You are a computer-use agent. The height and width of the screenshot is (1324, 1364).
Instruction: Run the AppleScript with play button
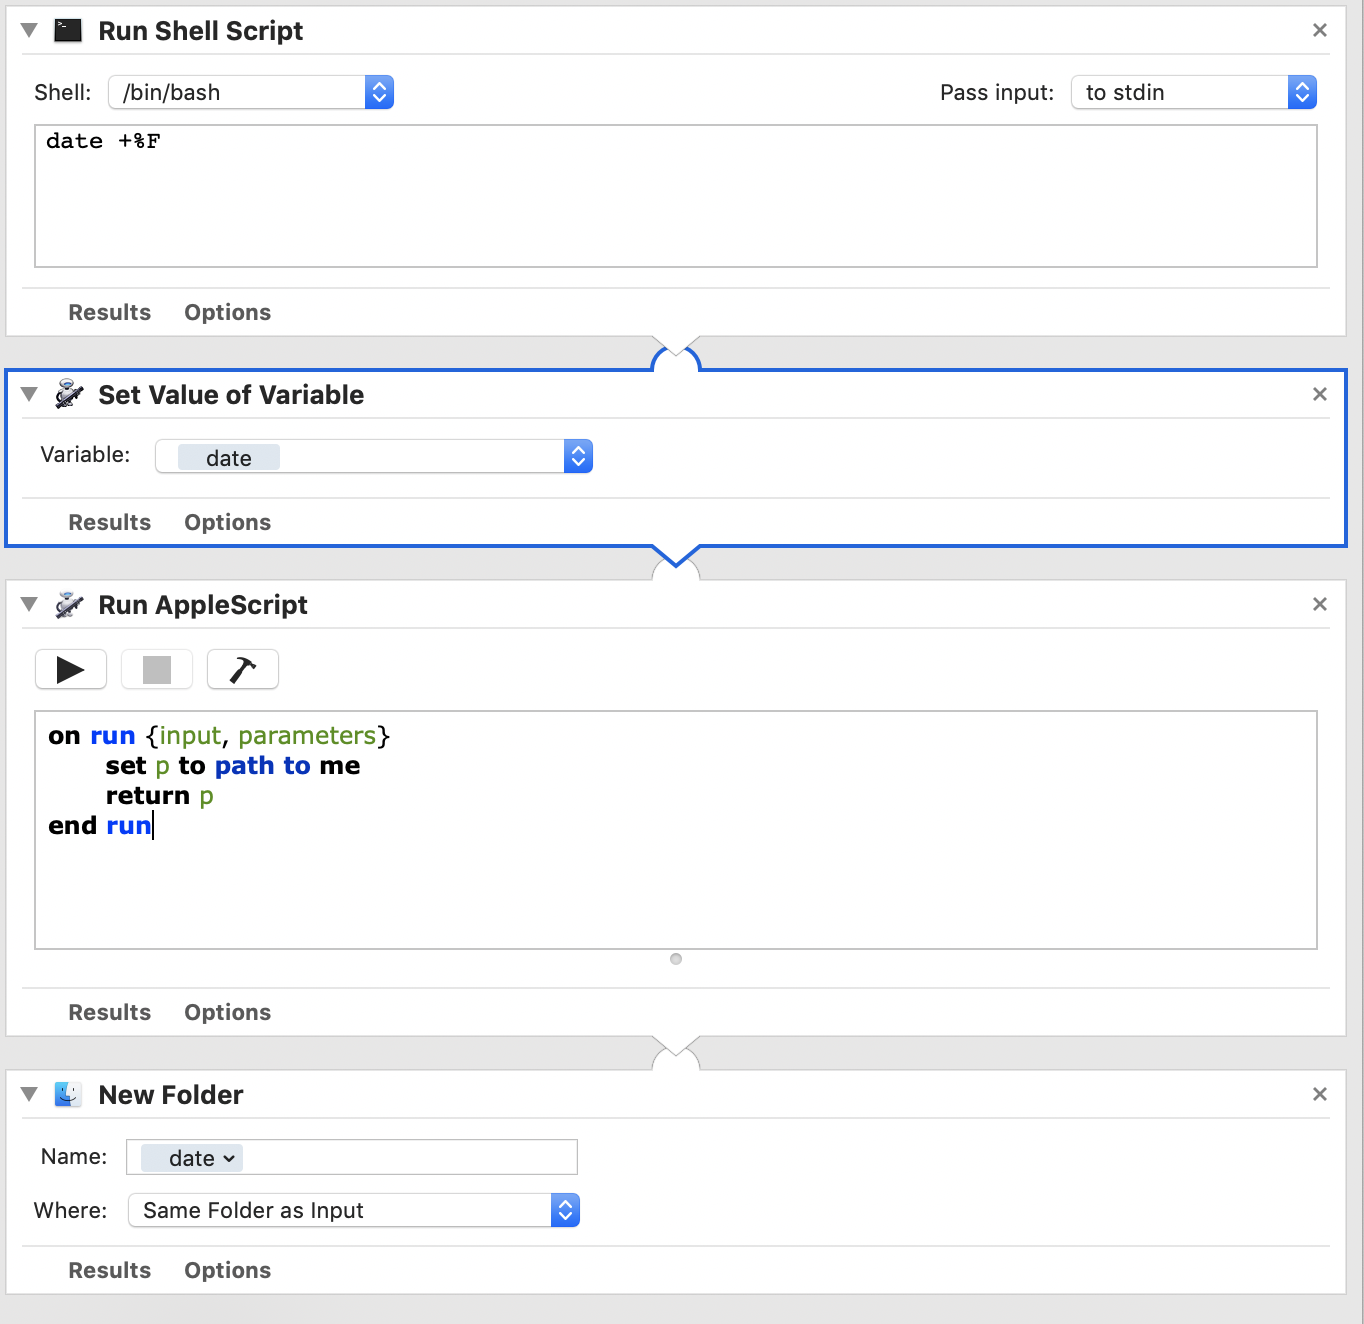[70, 669]
